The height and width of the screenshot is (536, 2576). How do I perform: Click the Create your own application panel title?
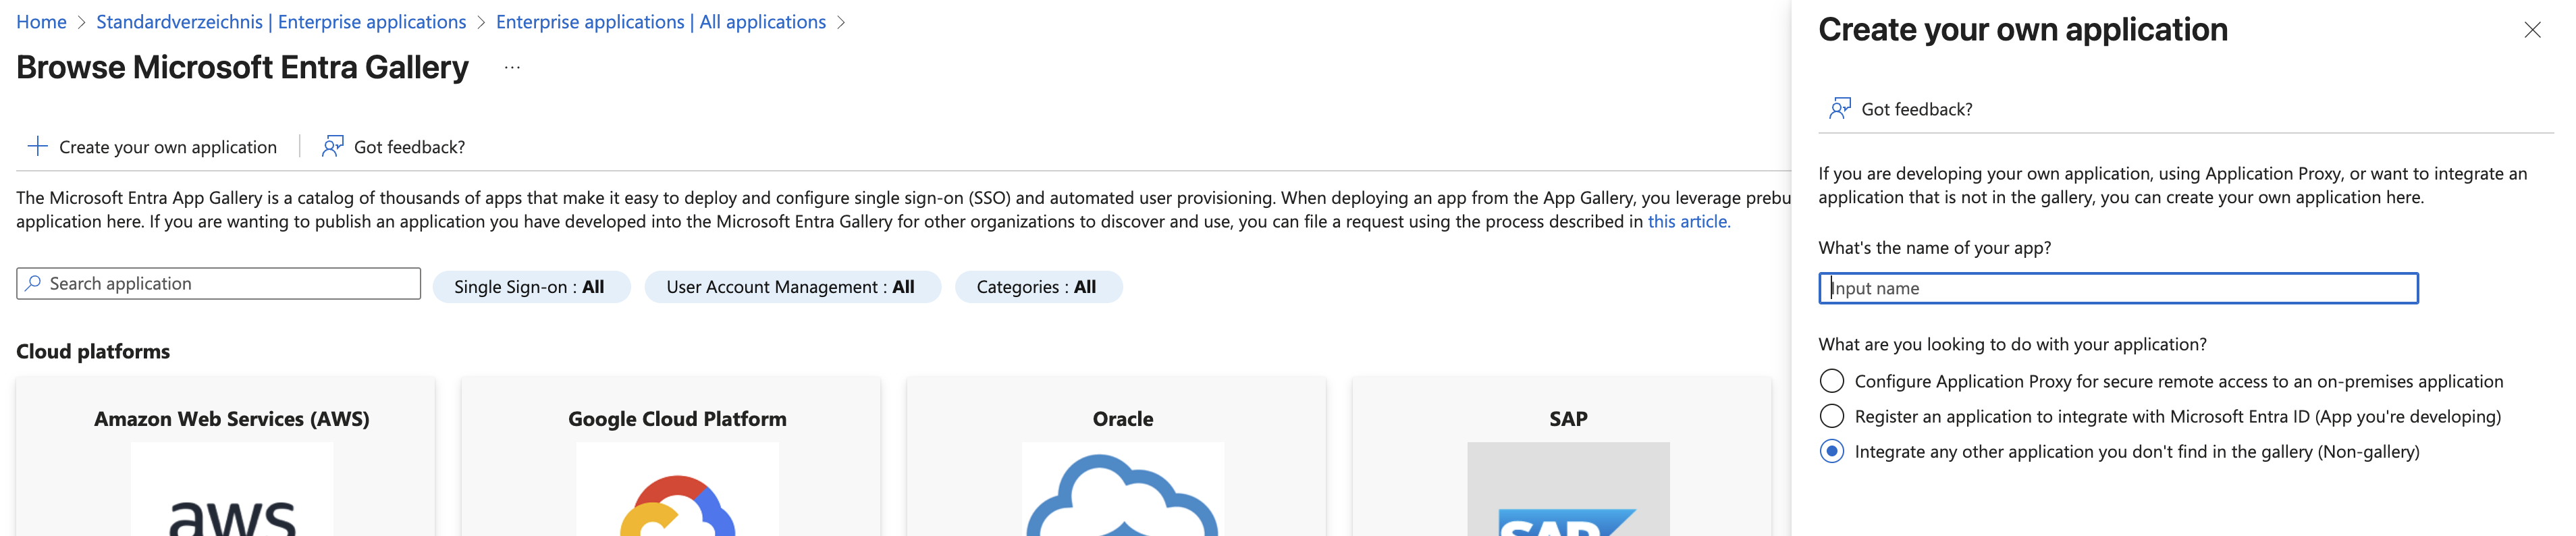click(2022, 30)
